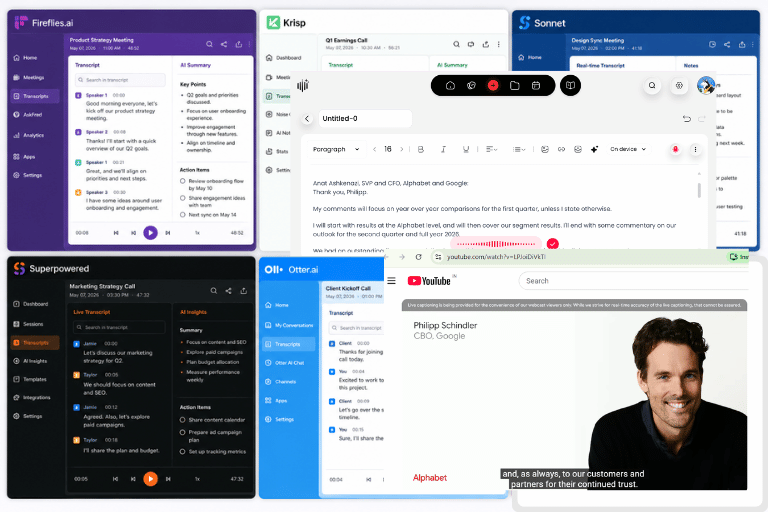768x512 pixels.
Task: Click the YouTube search box
Action: [634, 281]
